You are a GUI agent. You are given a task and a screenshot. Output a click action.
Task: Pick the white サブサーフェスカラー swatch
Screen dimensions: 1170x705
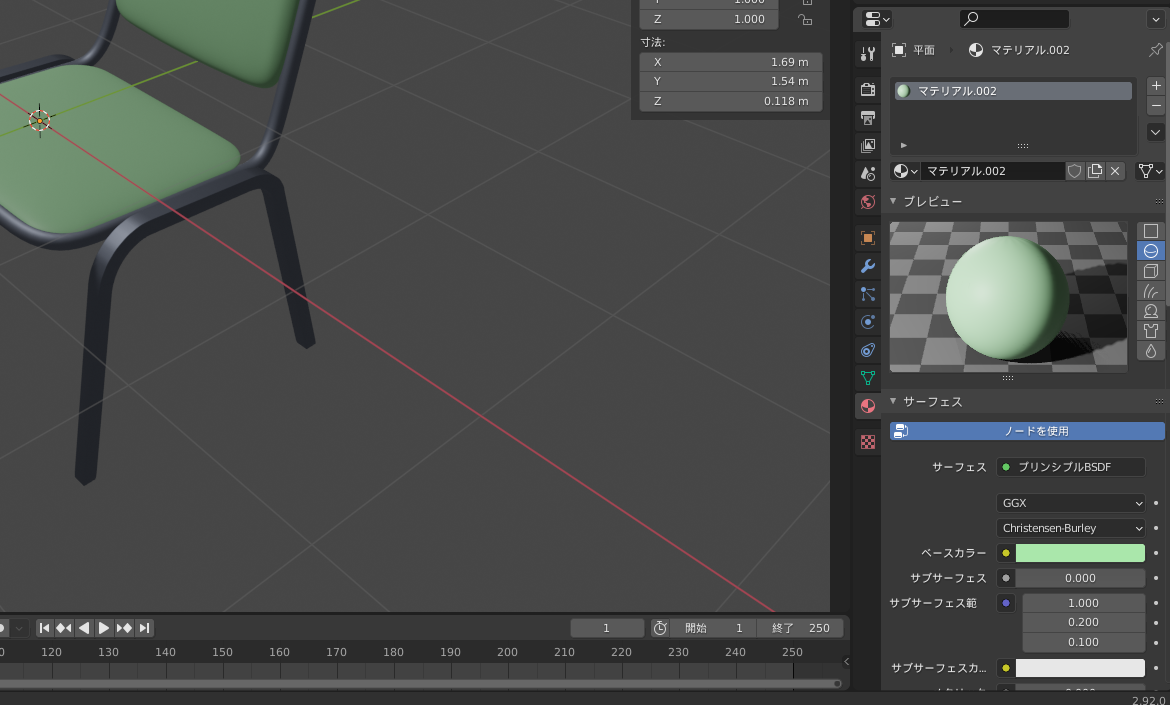(1080, 668)
